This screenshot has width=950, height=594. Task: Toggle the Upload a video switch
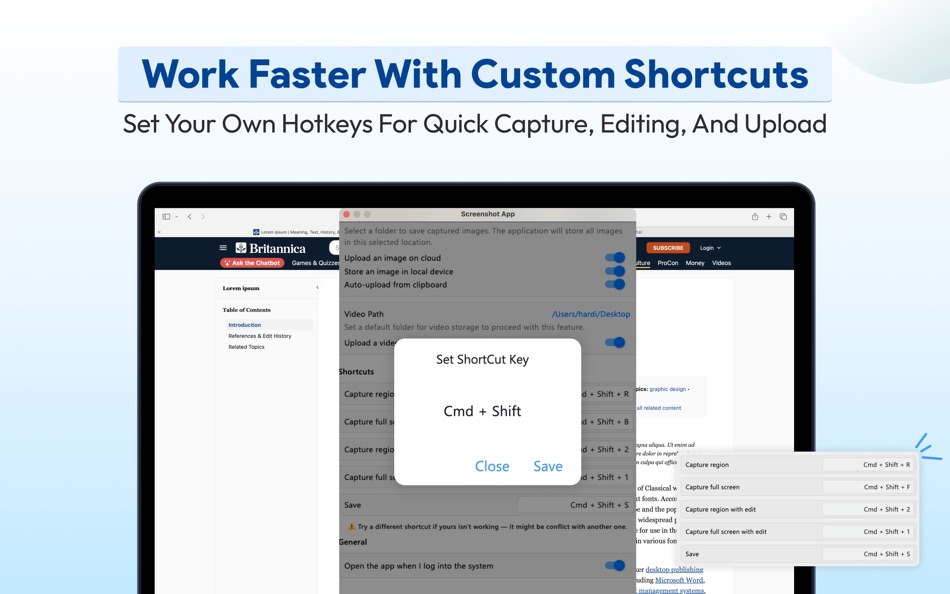[x=615, y=342]
